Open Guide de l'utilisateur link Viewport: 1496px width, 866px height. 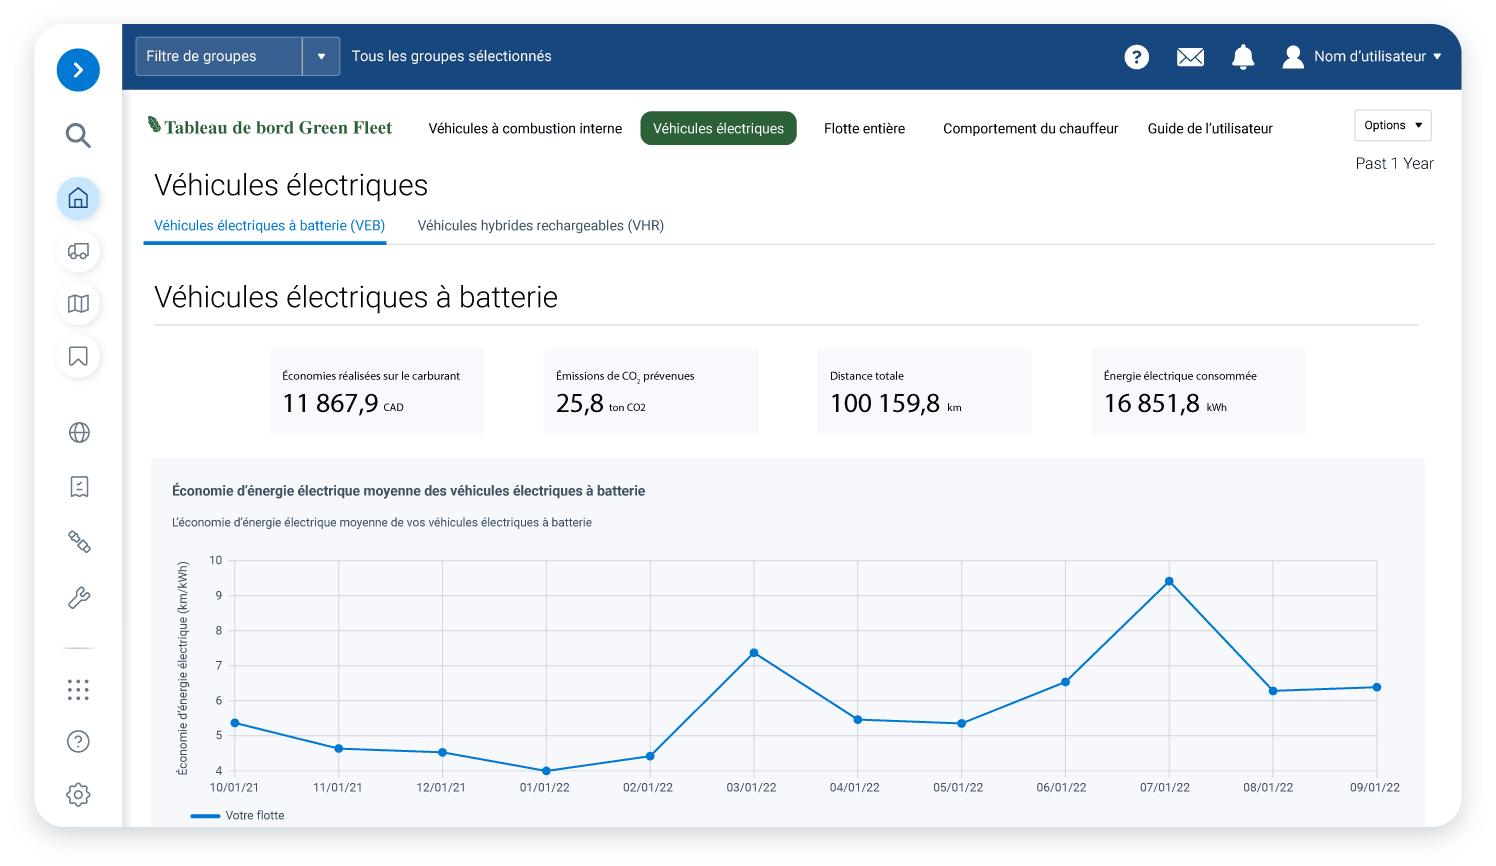(x=1210, y=128)
